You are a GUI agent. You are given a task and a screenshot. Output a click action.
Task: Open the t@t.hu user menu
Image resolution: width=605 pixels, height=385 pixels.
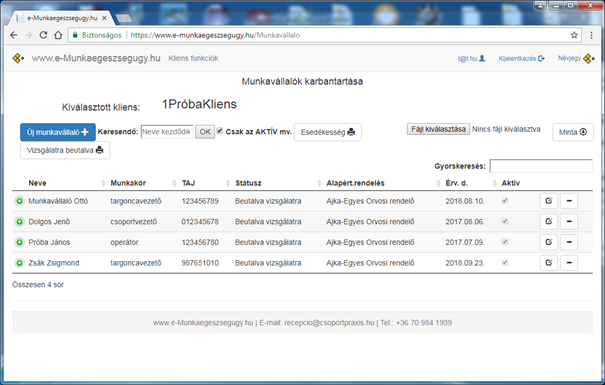click(x=471, y=58)
